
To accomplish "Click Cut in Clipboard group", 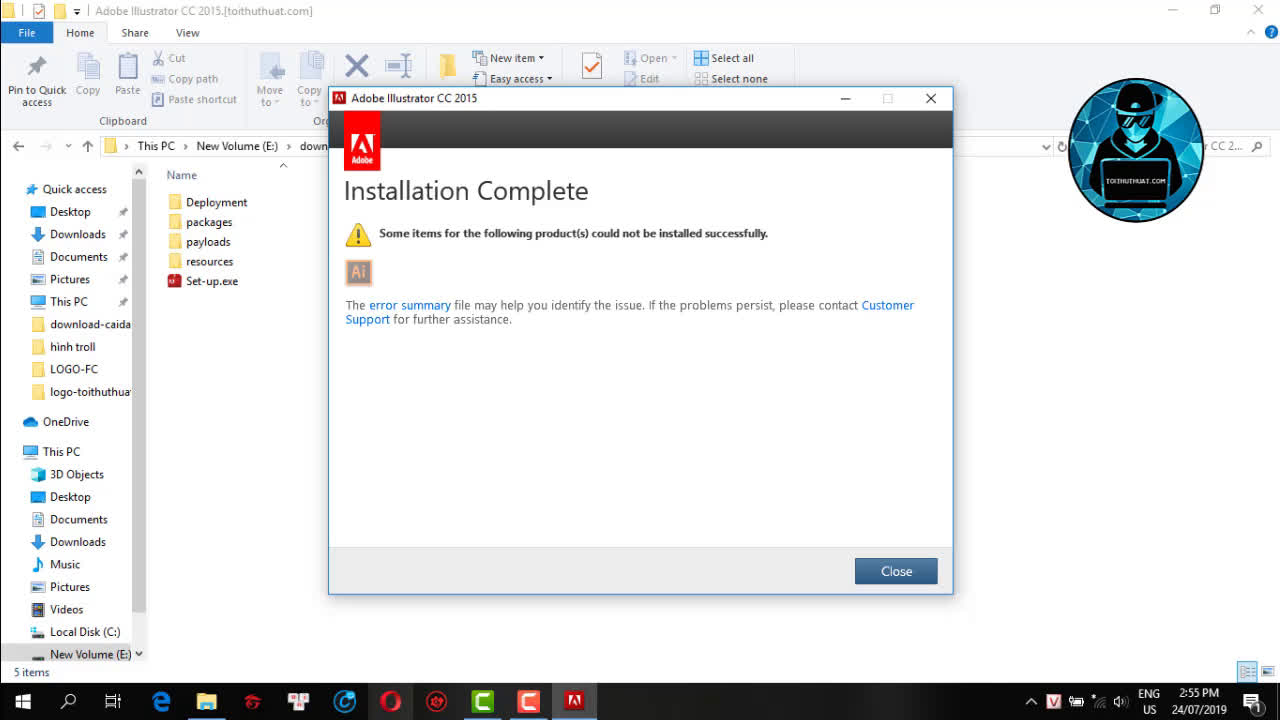I will tap(169, 58).
